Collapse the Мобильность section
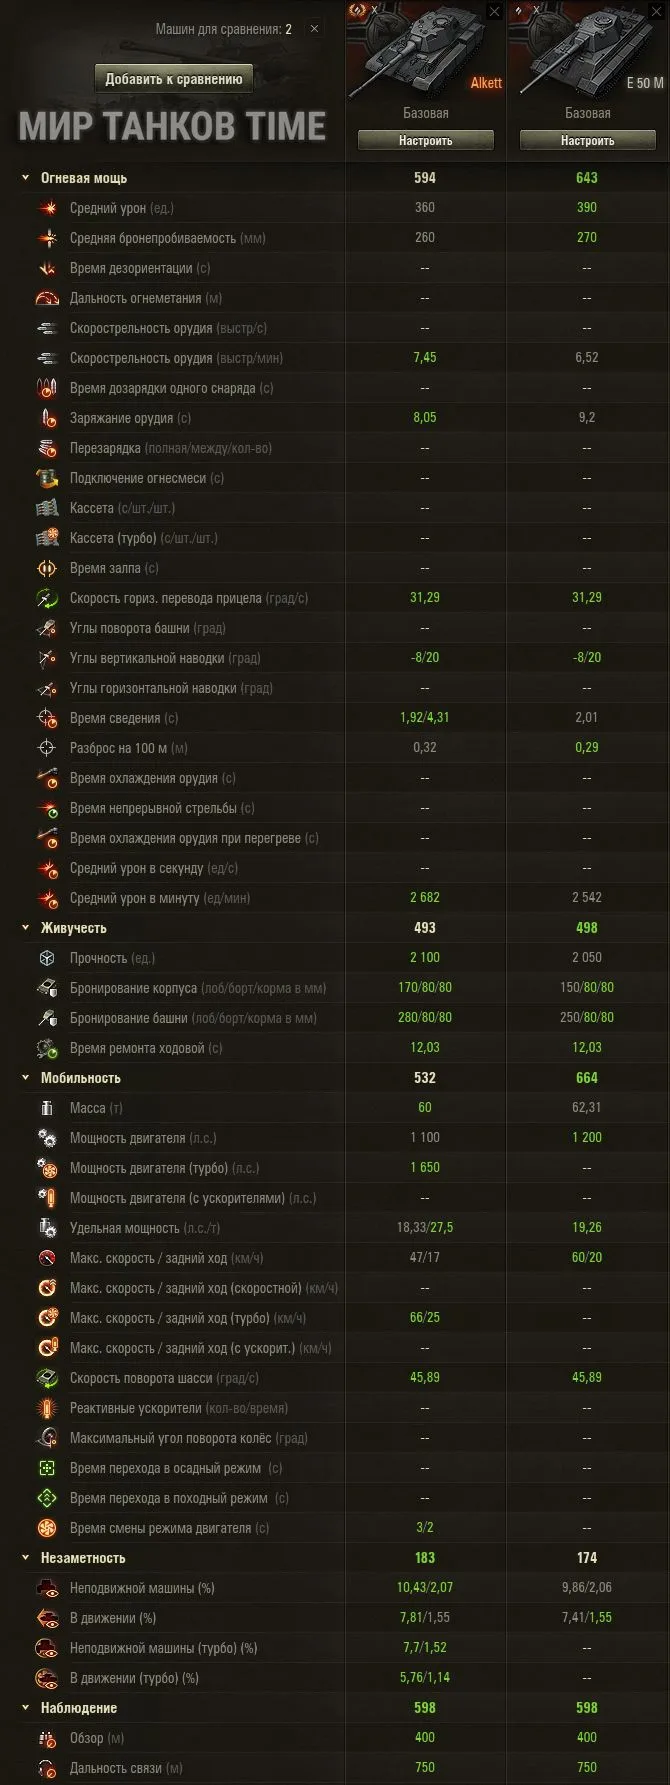Viewport: 670px width, 1785px height. pyautogui.click(x=26, y=1078)
